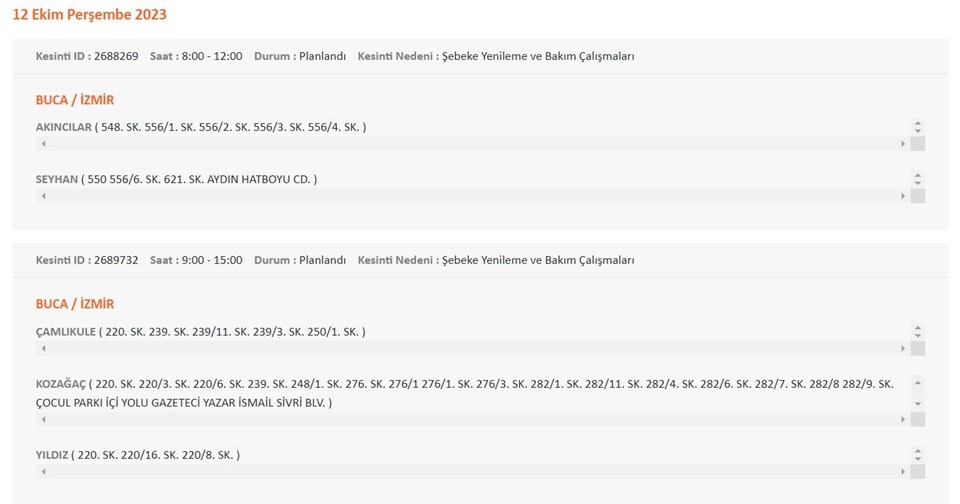Click the 12 Ekim Perşembe 2023 date heading
This screenshot has height=504, width=960.
tap(90, 15)
